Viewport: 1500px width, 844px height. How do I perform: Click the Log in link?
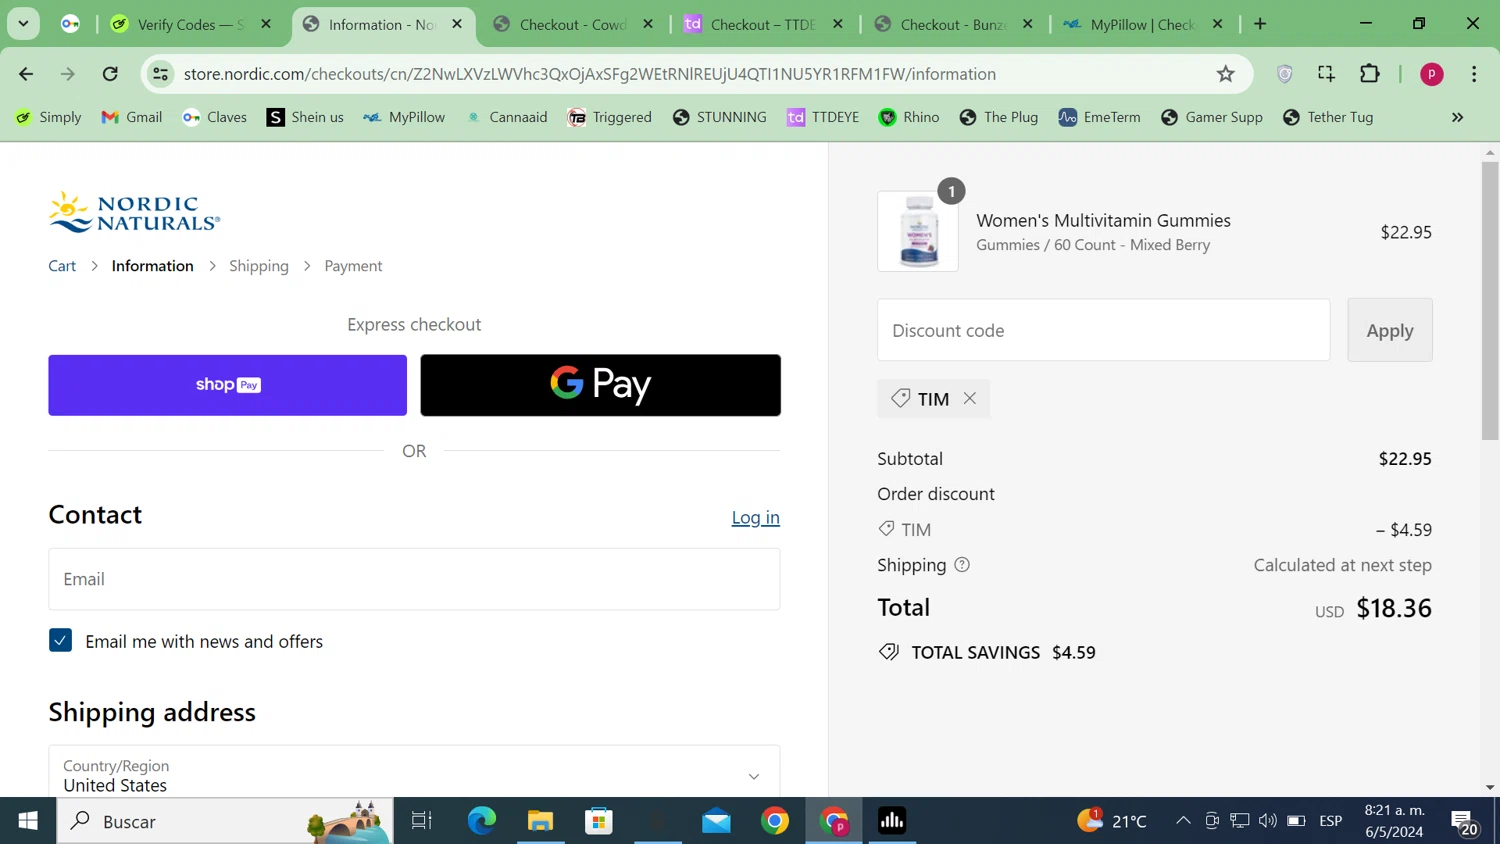tap(755, 517)
